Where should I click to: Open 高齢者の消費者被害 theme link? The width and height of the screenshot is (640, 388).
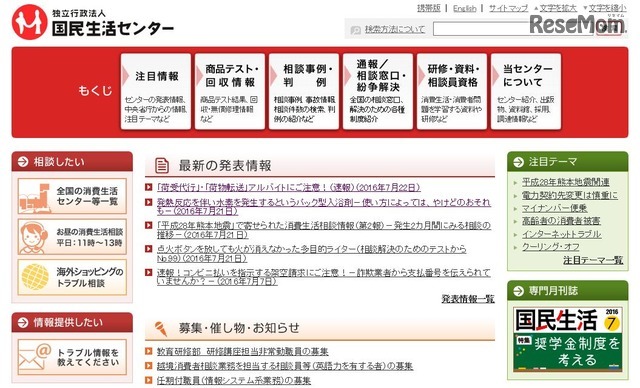tap(561, 221)
